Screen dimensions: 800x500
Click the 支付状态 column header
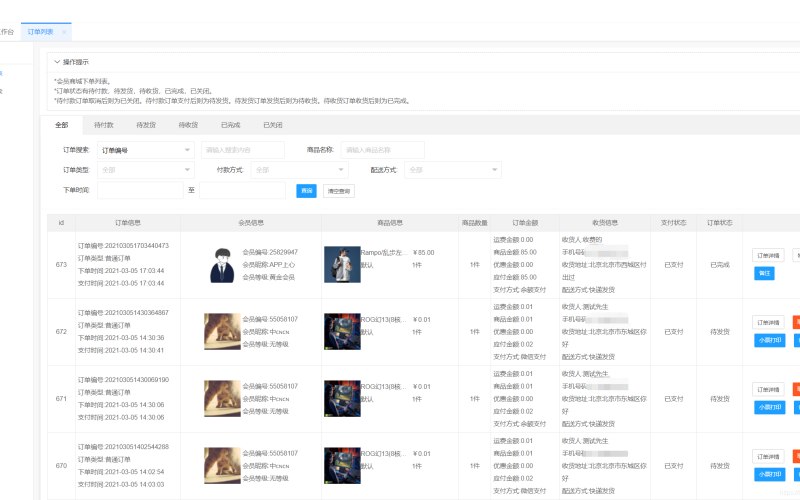point(673,223)
